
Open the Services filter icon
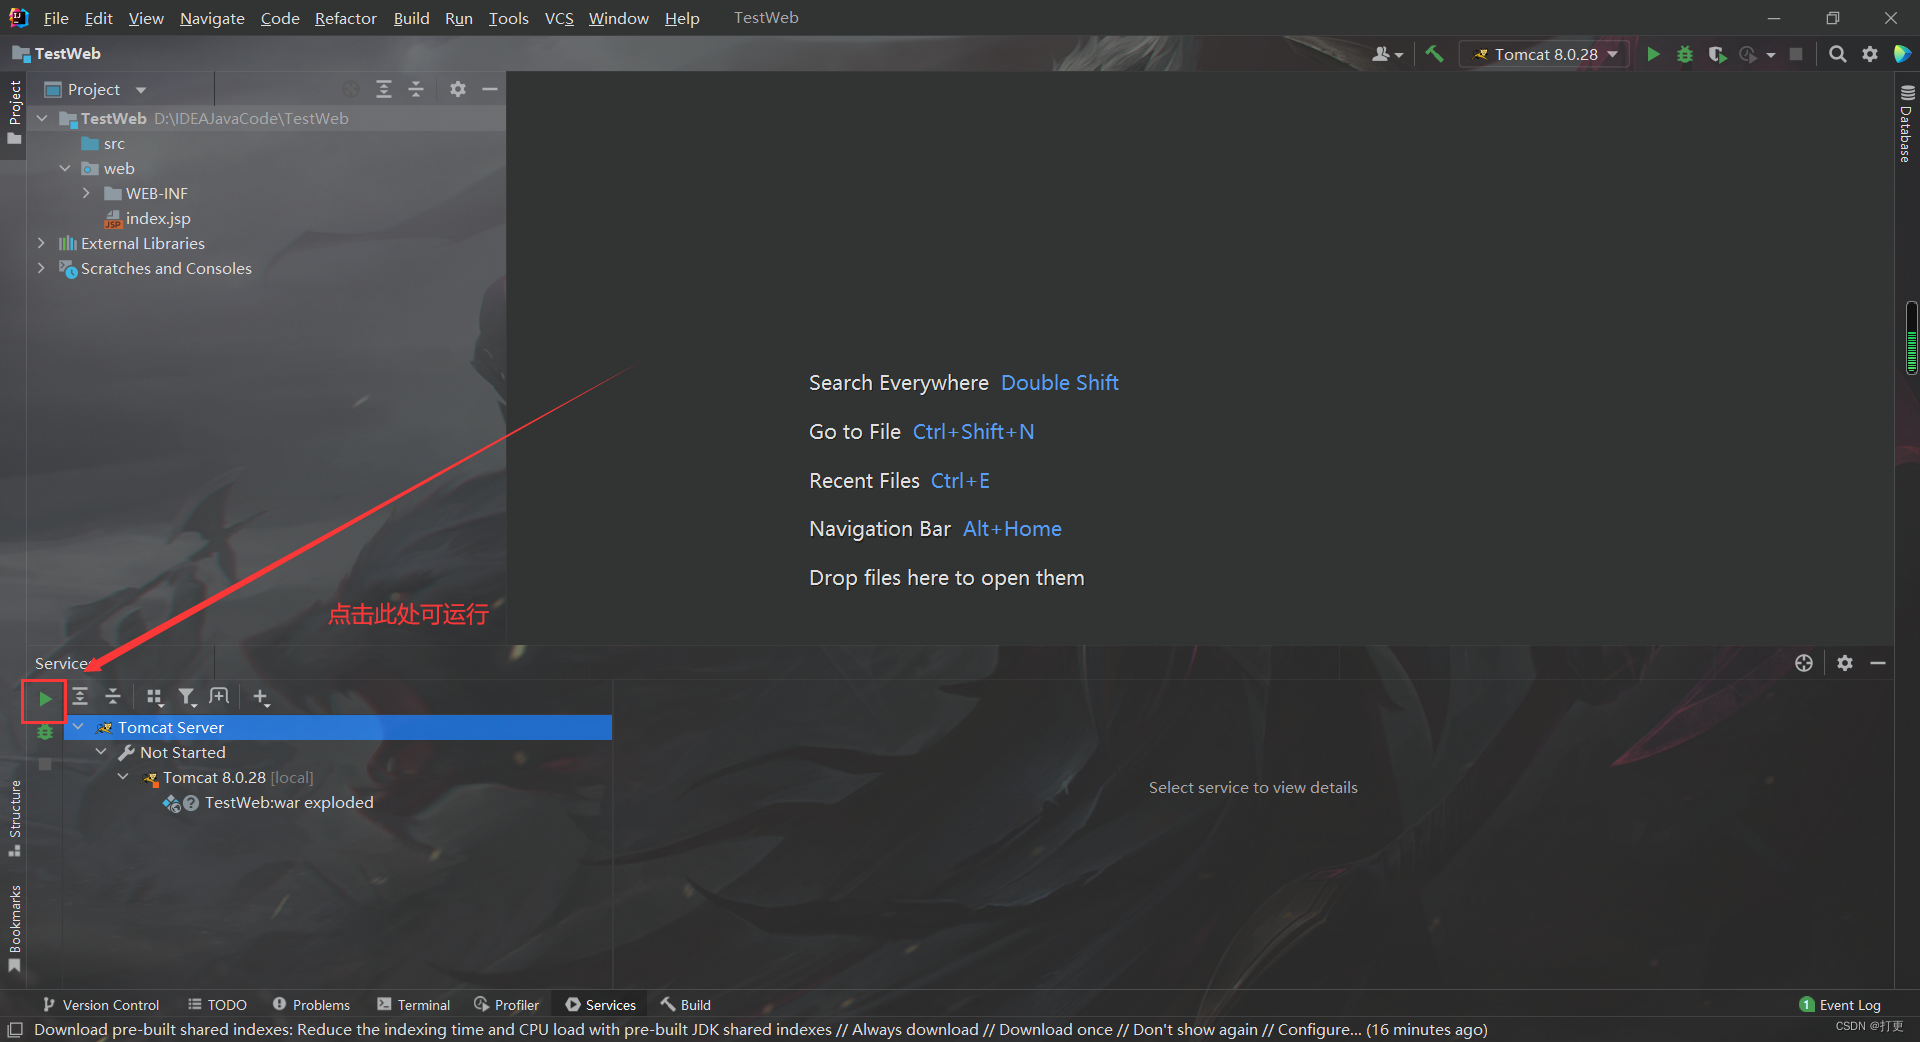point(187,697)
